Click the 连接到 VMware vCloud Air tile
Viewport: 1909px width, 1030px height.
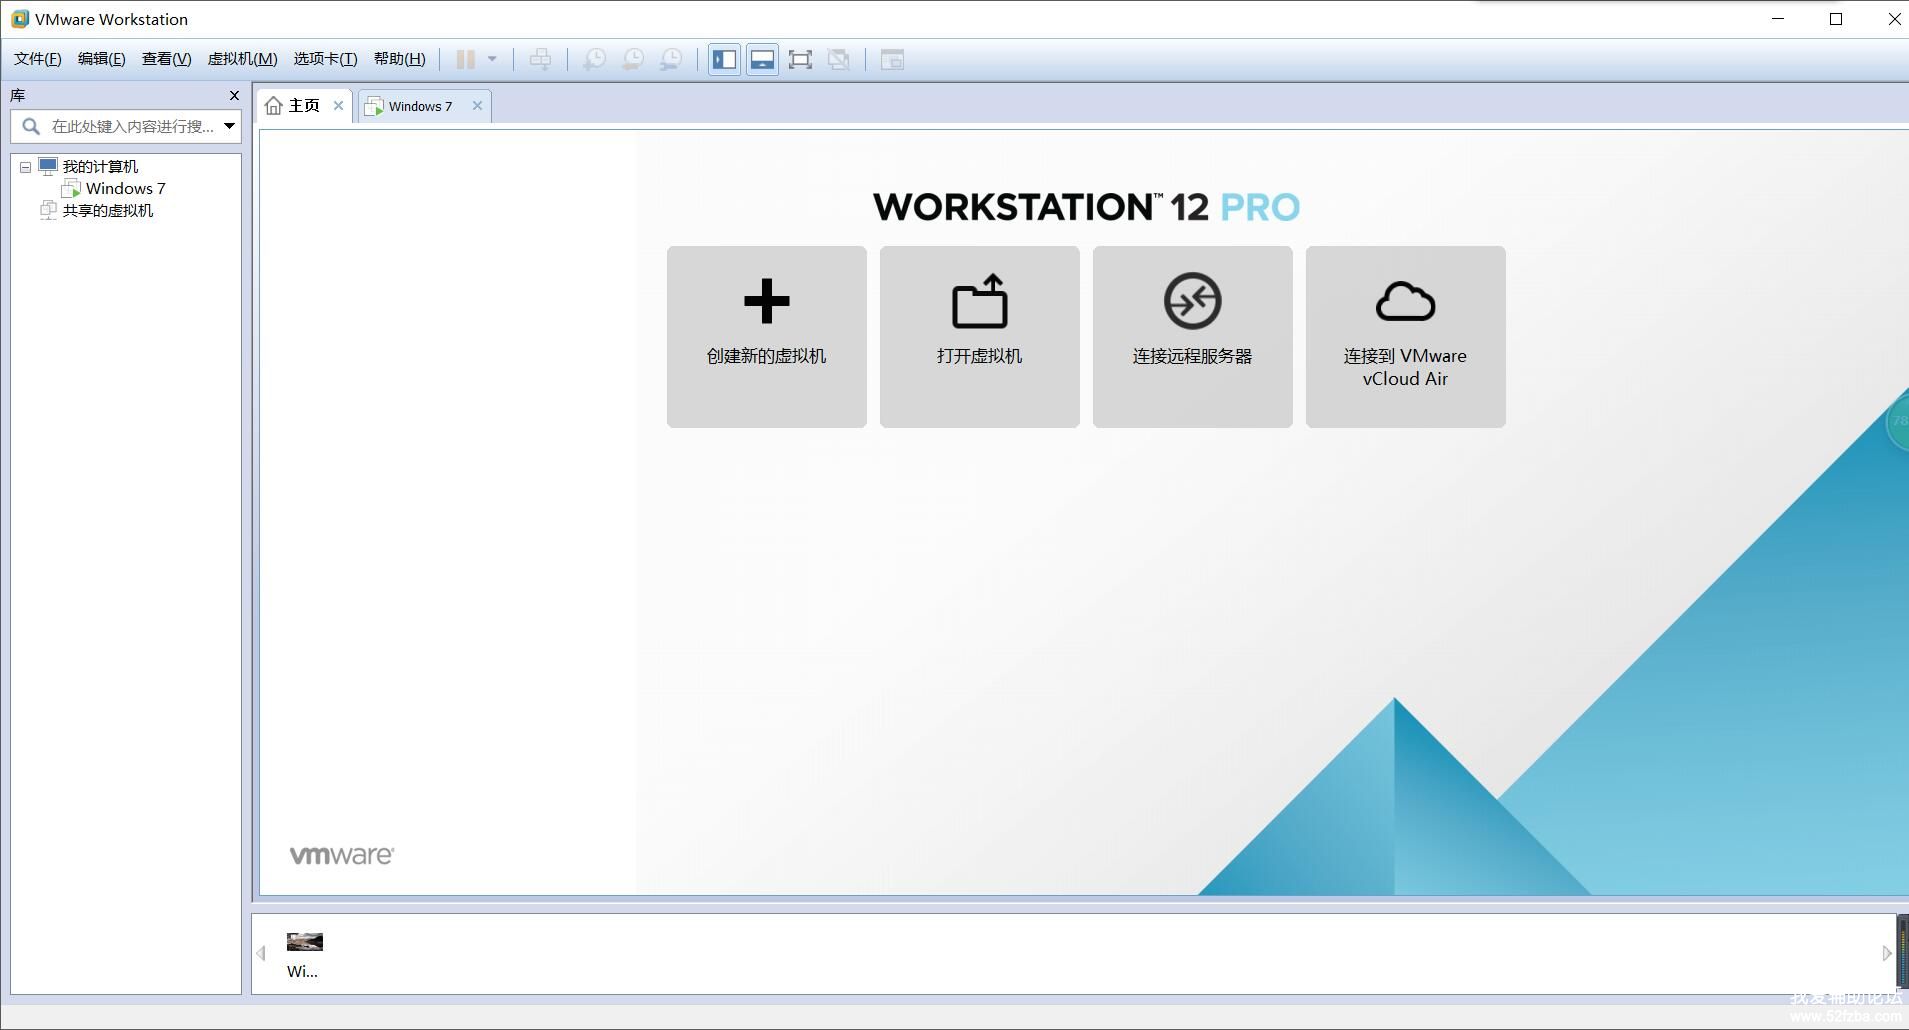pos(1405,337)
